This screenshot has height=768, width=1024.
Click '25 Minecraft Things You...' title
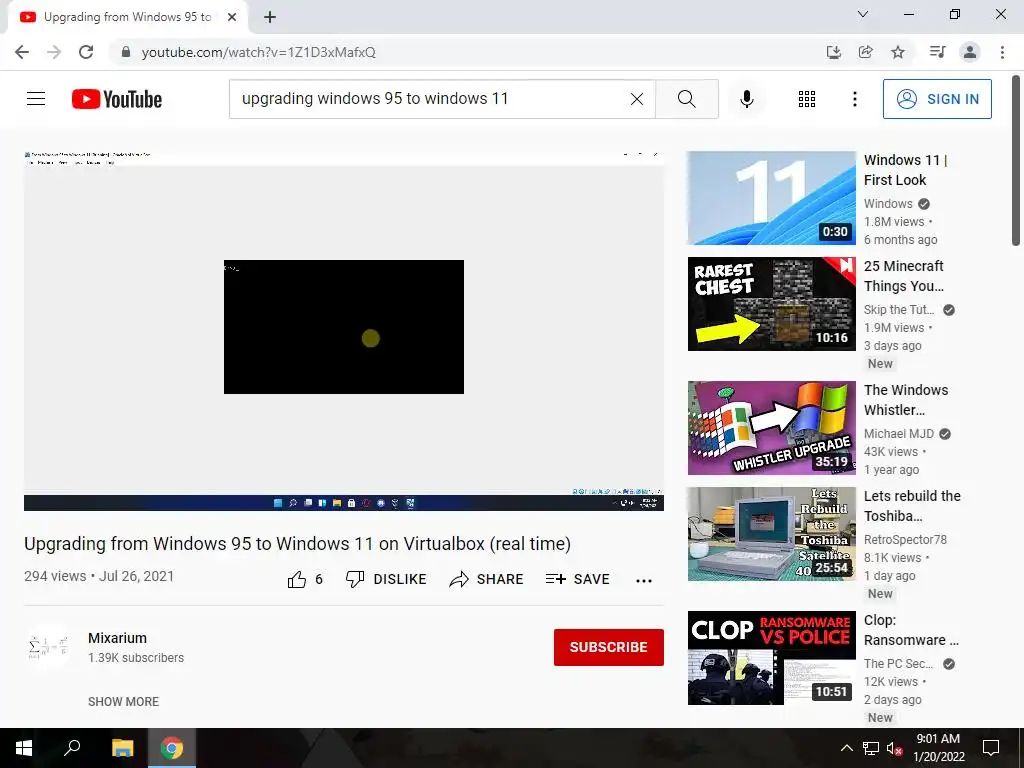[x=904, y=276]
